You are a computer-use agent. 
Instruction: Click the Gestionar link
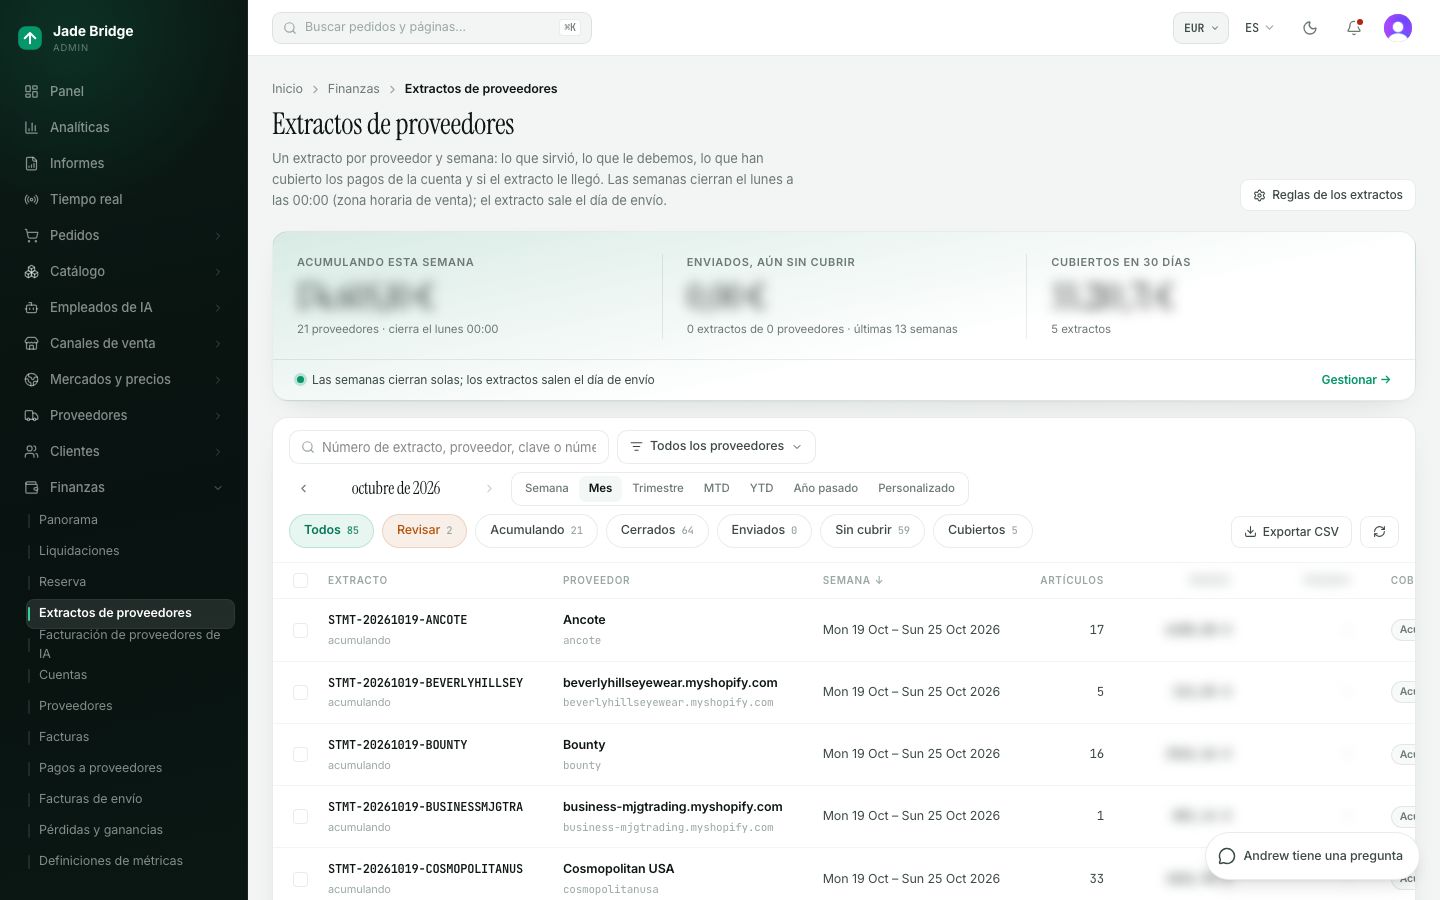pos(1356,380)
